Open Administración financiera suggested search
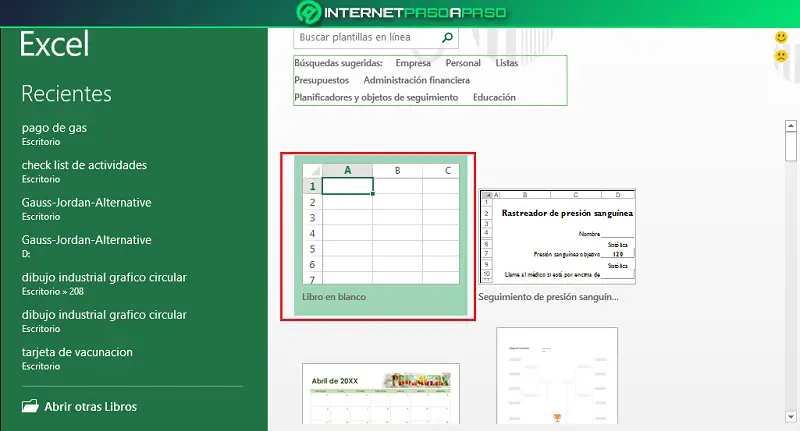Image resolution: width=800 pixels, height=431 pixels. [x=416, y=80]
